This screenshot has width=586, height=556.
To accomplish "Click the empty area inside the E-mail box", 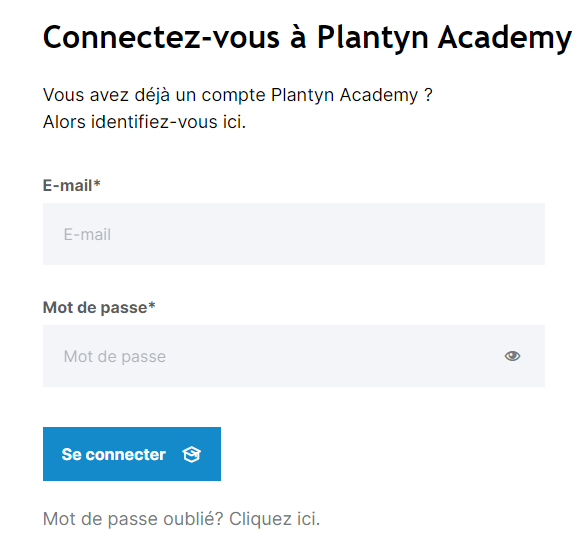I will coord(325,234).
